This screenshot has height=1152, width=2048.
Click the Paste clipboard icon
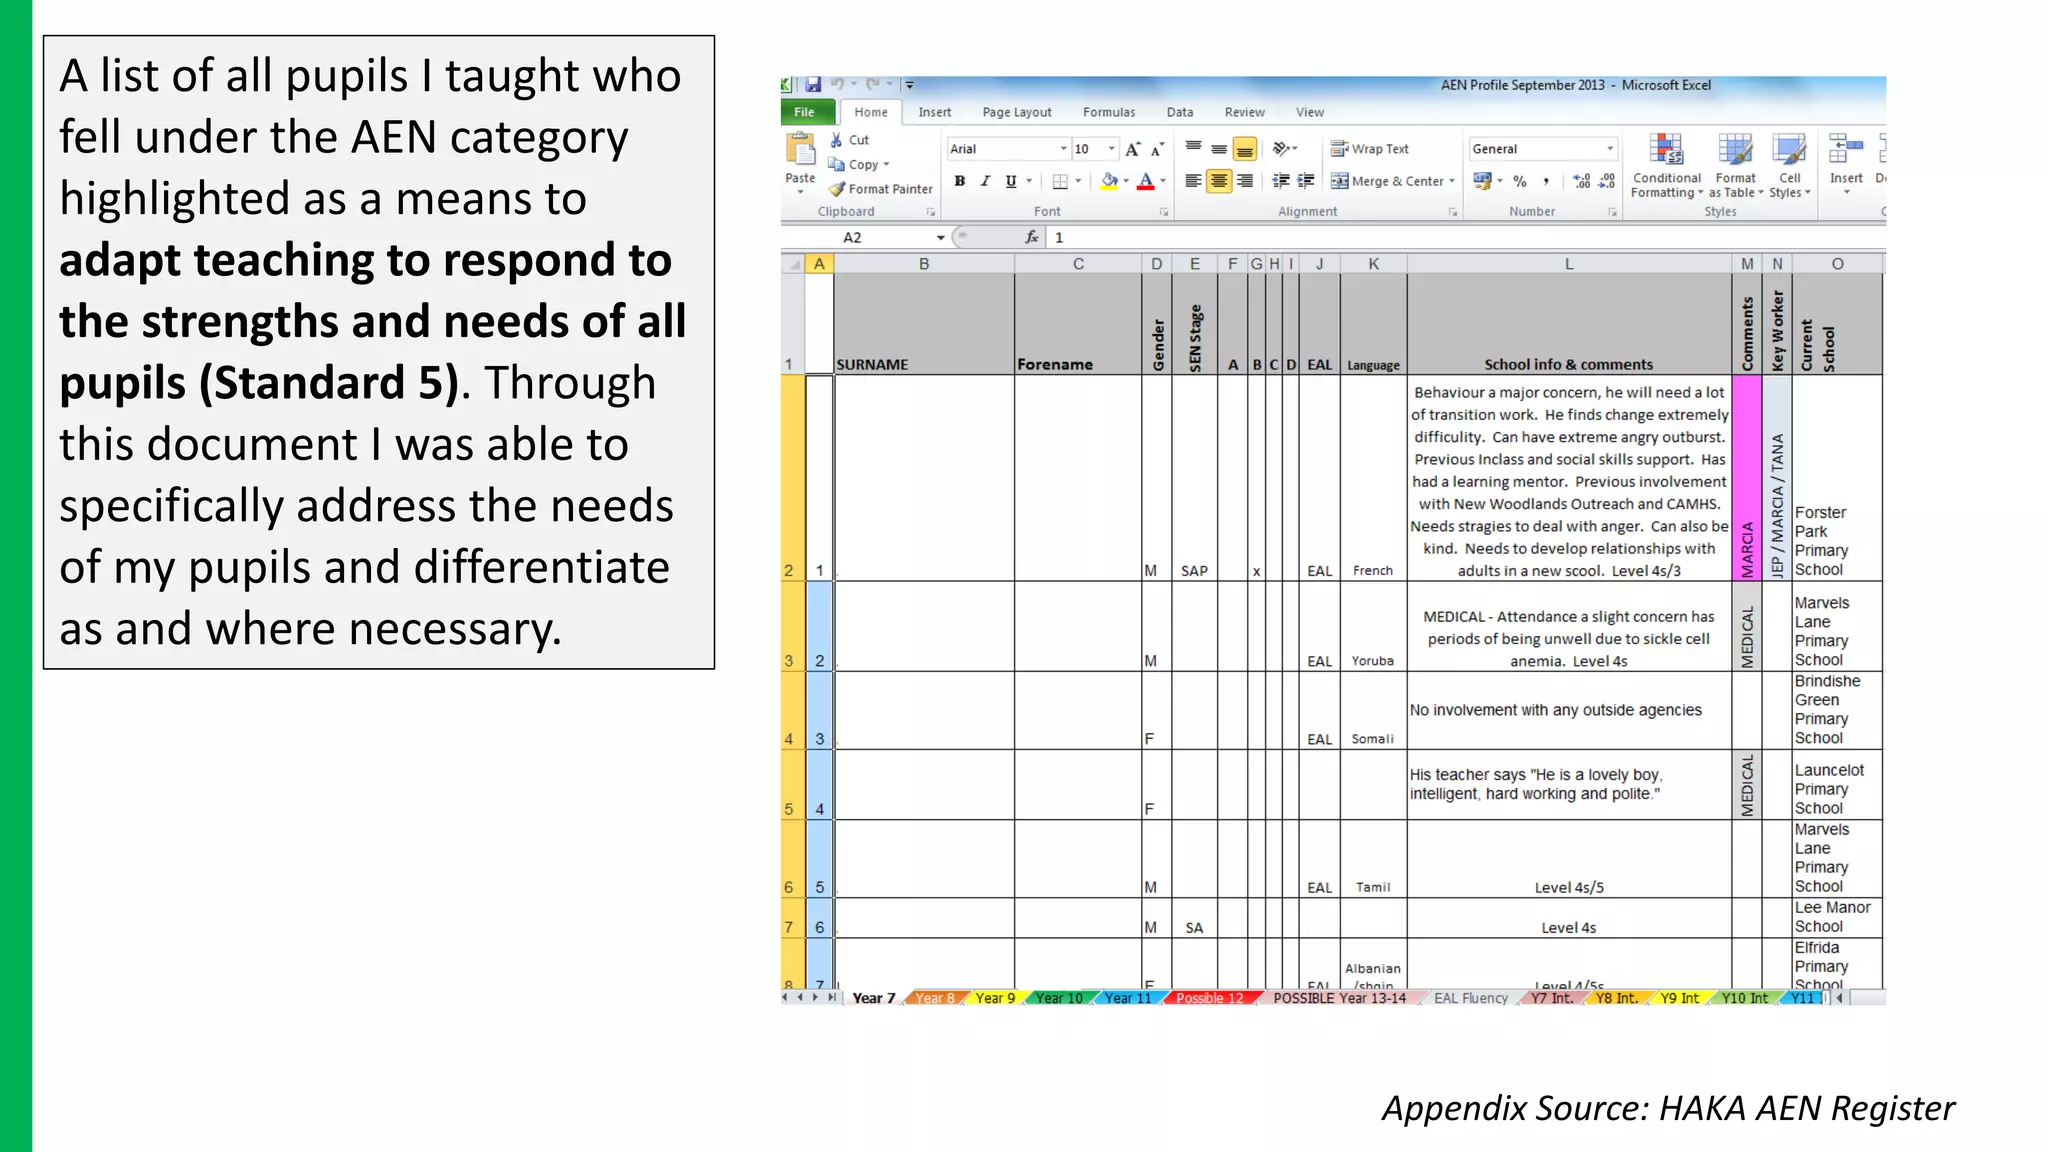[x=800, y=150]
